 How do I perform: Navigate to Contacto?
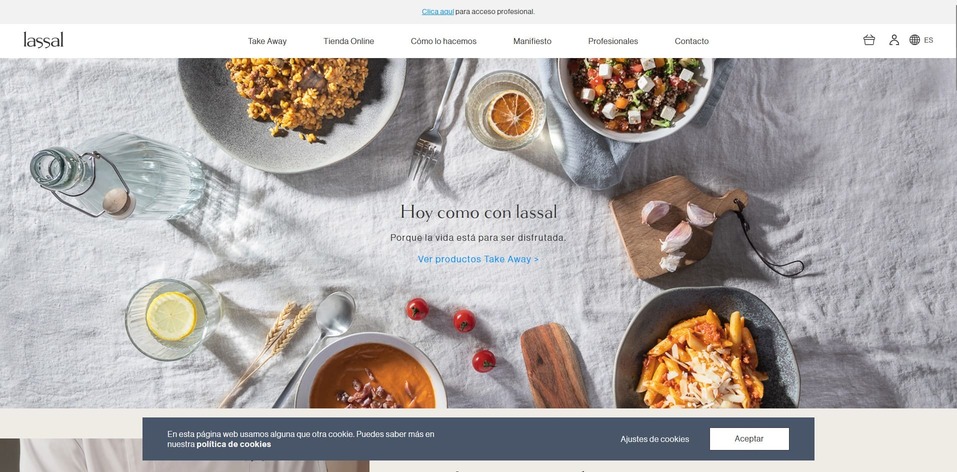point(692,41)
